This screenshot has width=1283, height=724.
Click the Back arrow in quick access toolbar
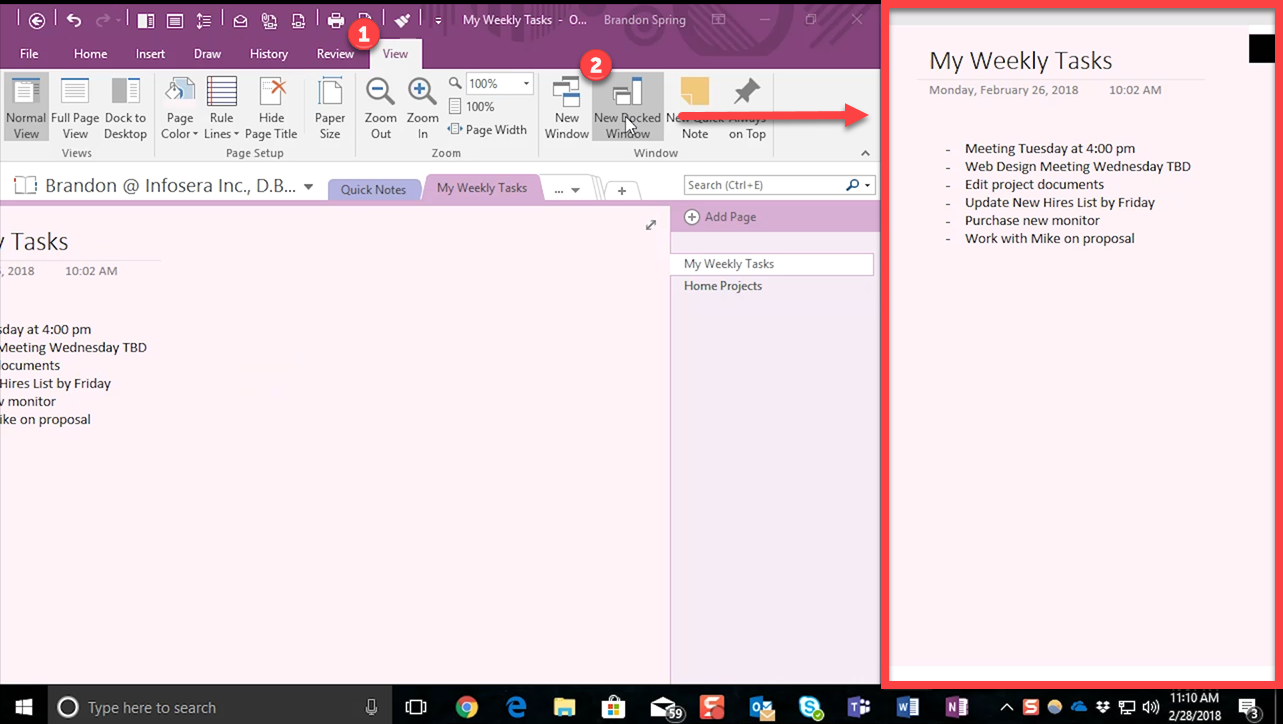coord(37,20)
